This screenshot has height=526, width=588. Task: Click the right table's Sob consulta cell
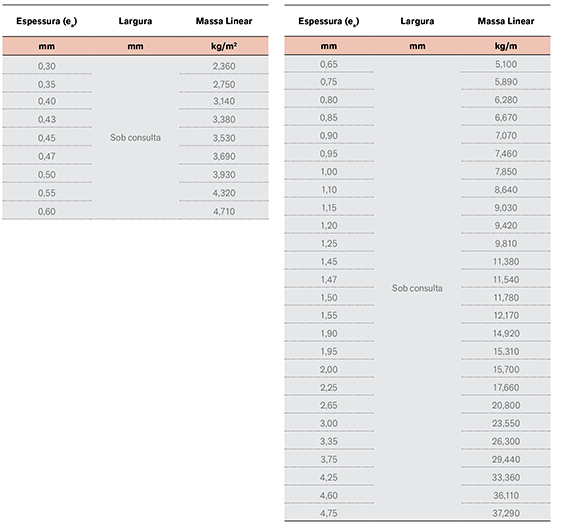point(417,288)
